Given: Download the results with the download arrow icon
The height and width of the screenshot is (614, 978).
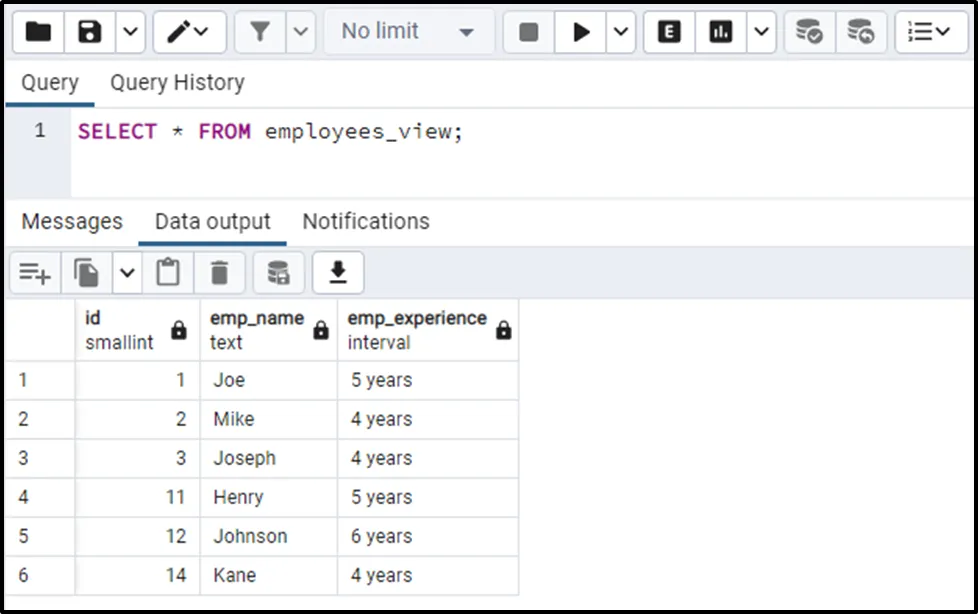Looking at the screenshot, I should pos(338,272).
